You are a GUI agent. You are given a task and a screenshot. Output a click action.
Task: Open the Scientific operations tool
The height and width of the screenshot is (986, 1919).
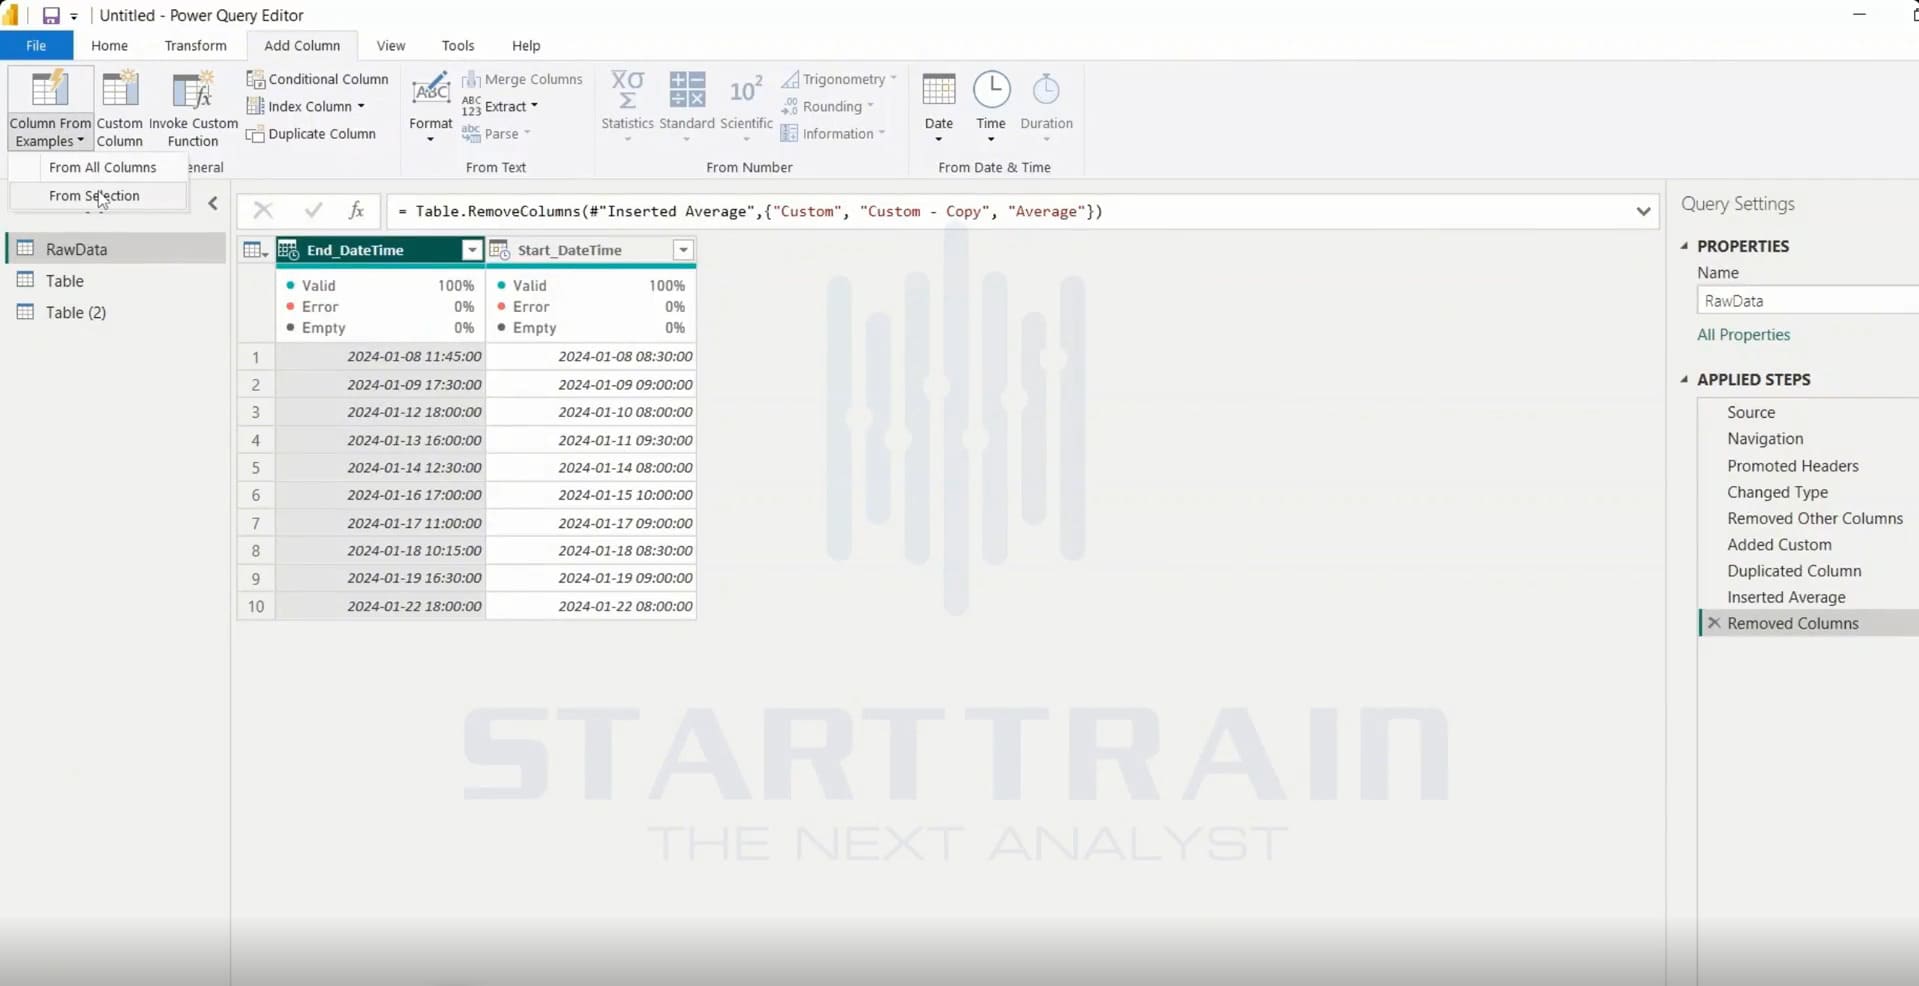pyautogui.click(x=746, y=106)
